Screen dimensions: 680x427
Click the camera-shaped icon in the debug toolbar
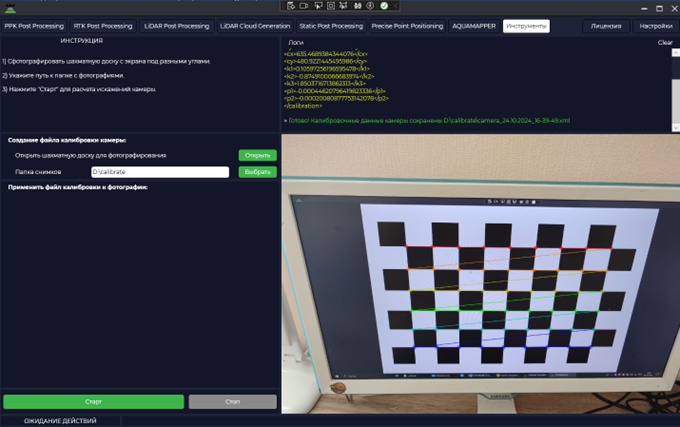[304, 5]
